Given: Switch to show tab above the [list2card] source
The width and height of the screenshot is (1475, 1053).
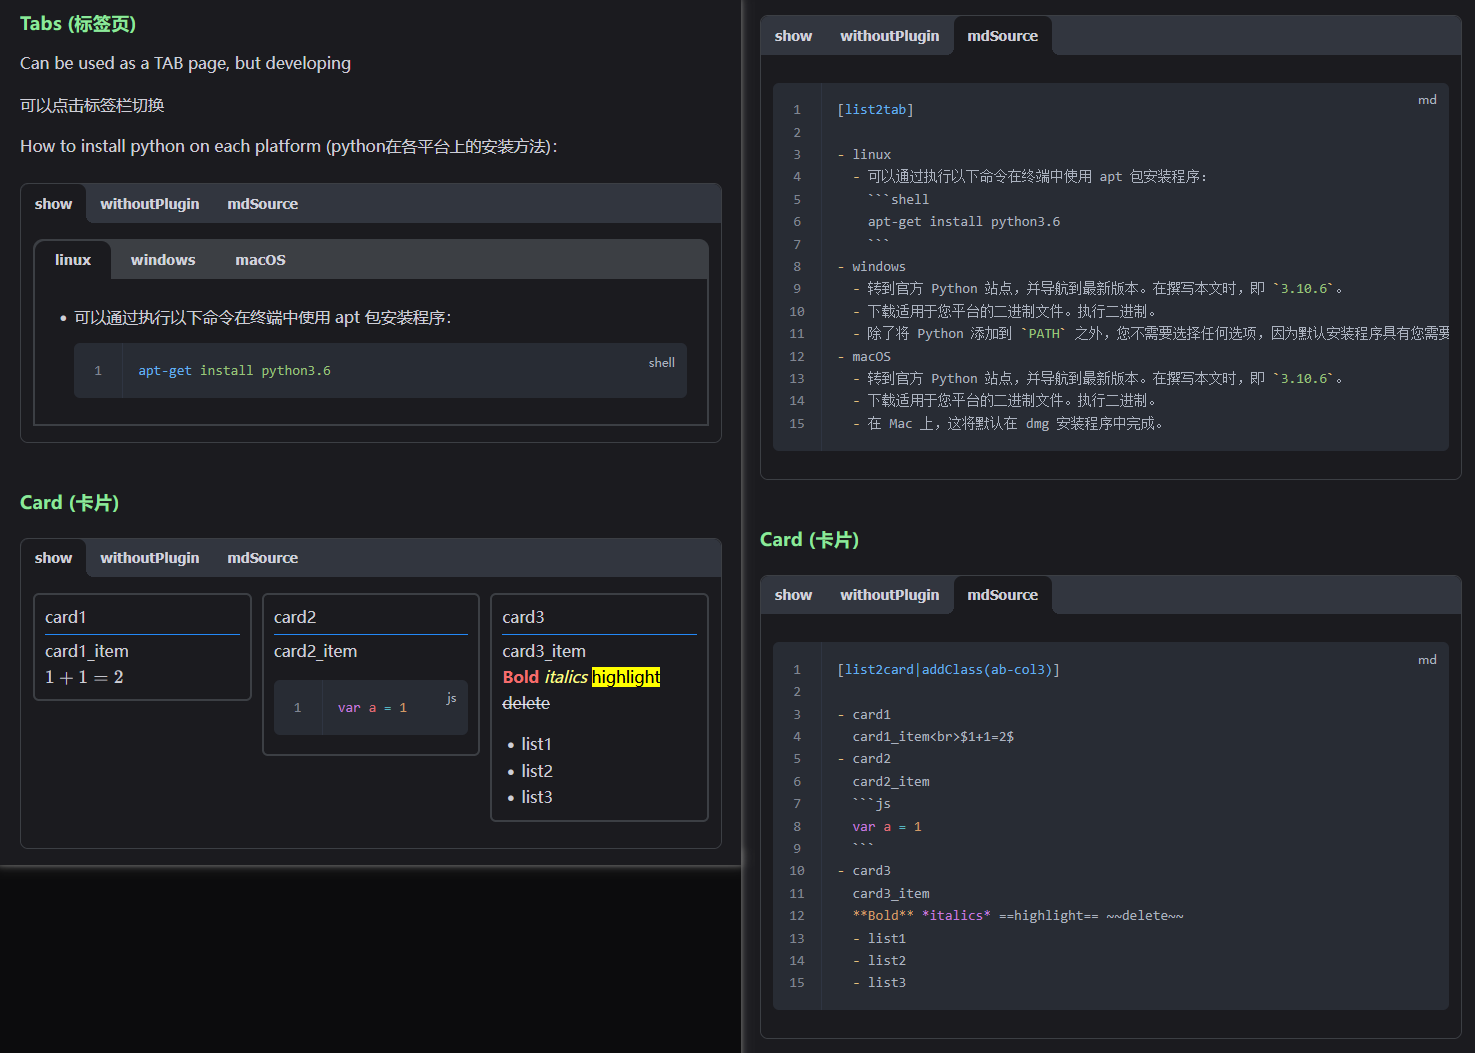Looking at the screenshot, I should [x=793, y=595].
